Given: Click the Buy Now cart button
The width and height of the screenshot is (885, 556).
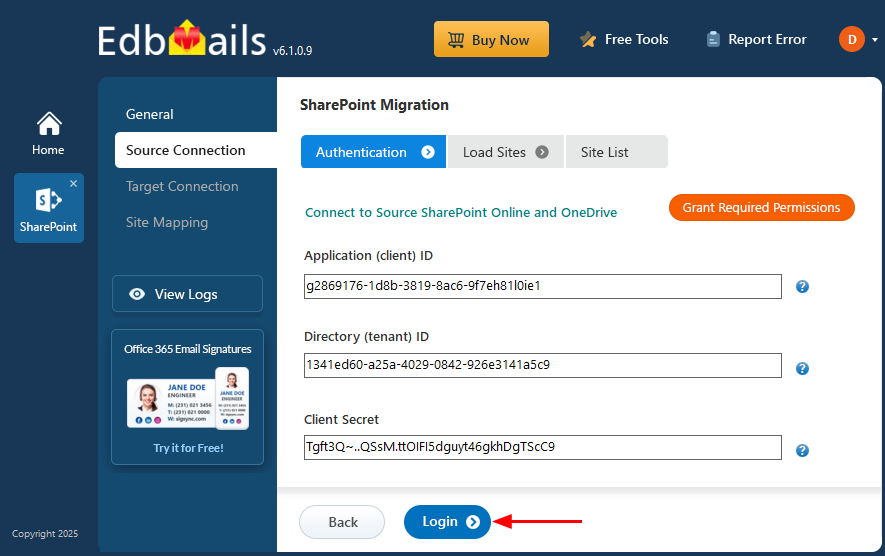Looking at the screenshot, I should (x=491, y=39).
